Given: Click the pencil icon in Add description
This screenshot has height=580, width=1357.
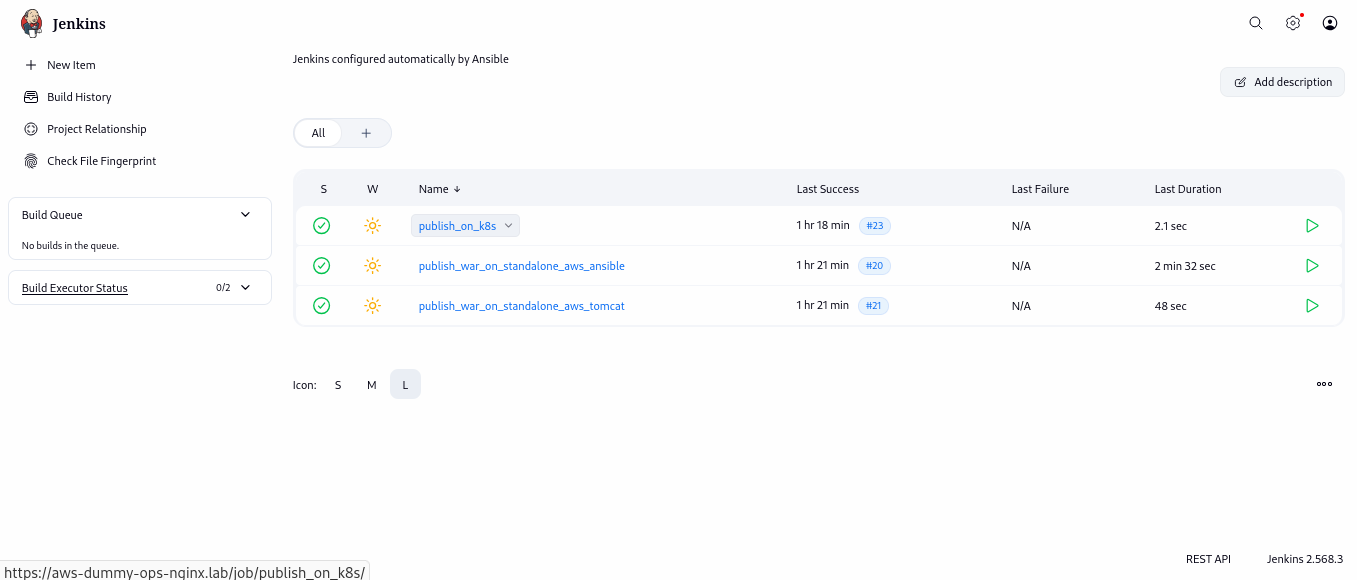Looking at the screenshot, I should pos(1241,82).
